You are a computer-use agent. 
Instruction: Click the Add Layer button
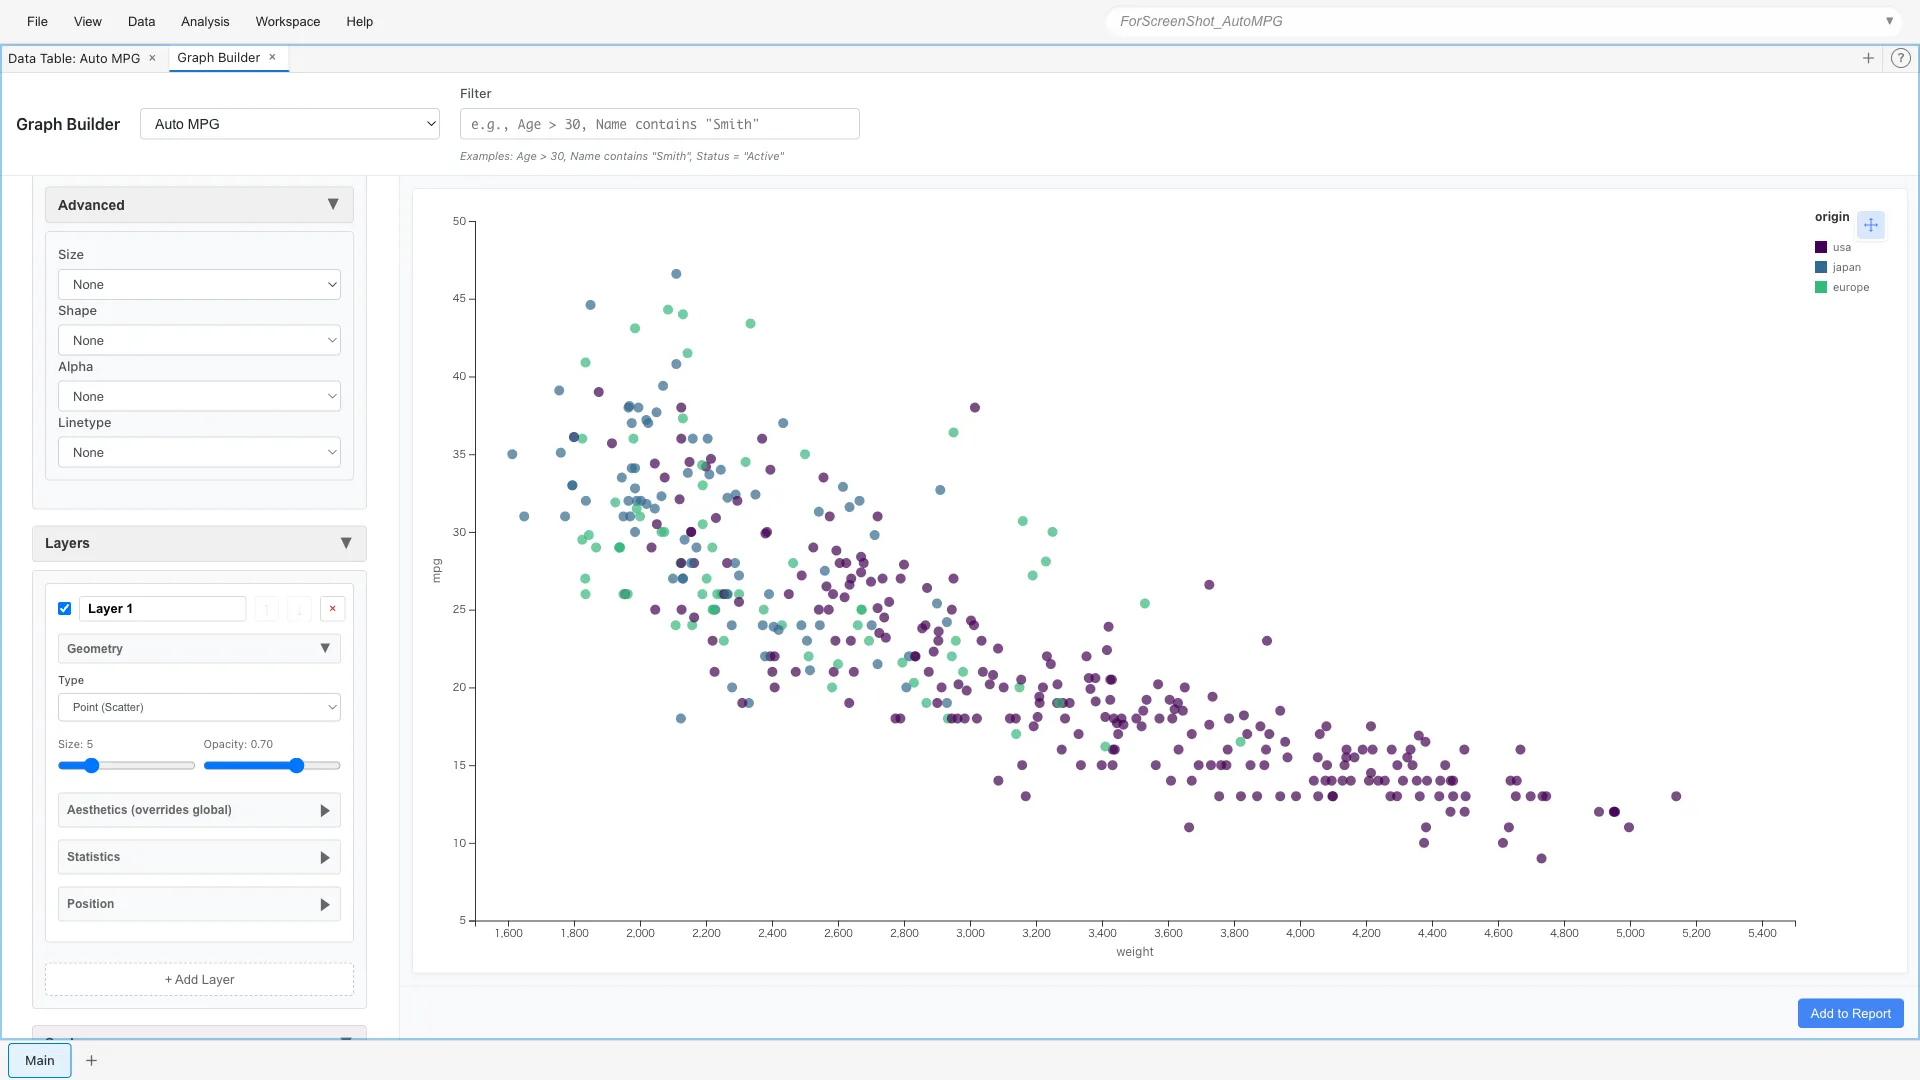tap(198, 979)
